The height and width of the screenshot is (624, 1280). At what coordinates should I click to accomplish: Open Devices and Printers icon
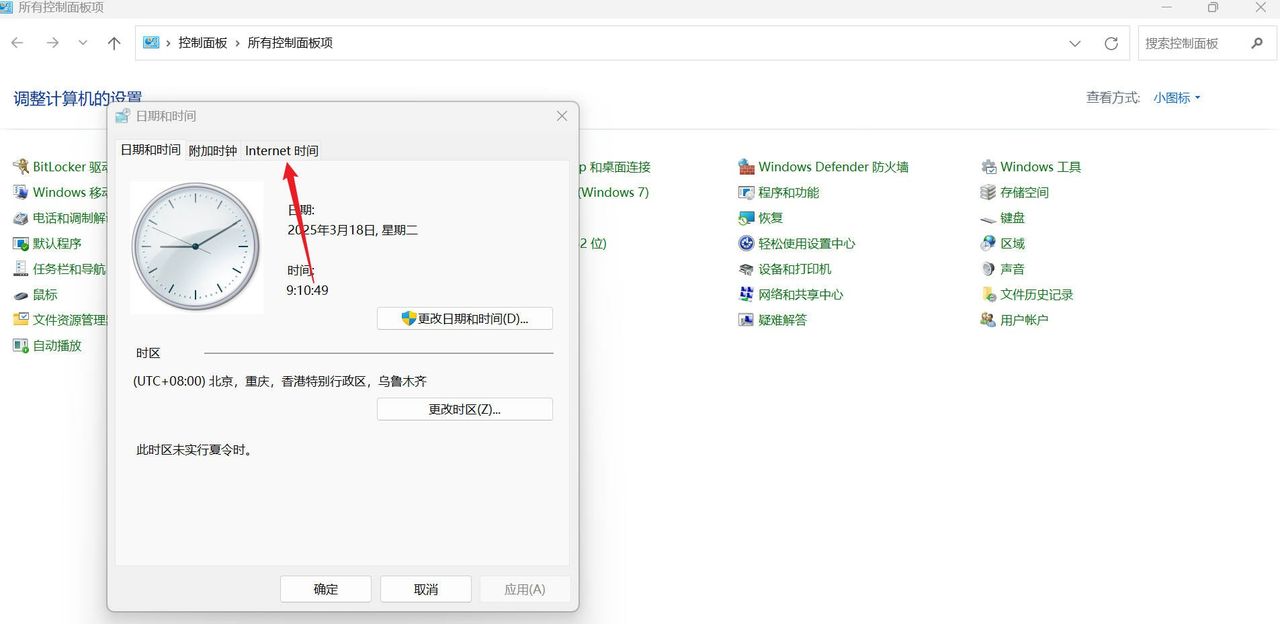[x=746, y=269]
